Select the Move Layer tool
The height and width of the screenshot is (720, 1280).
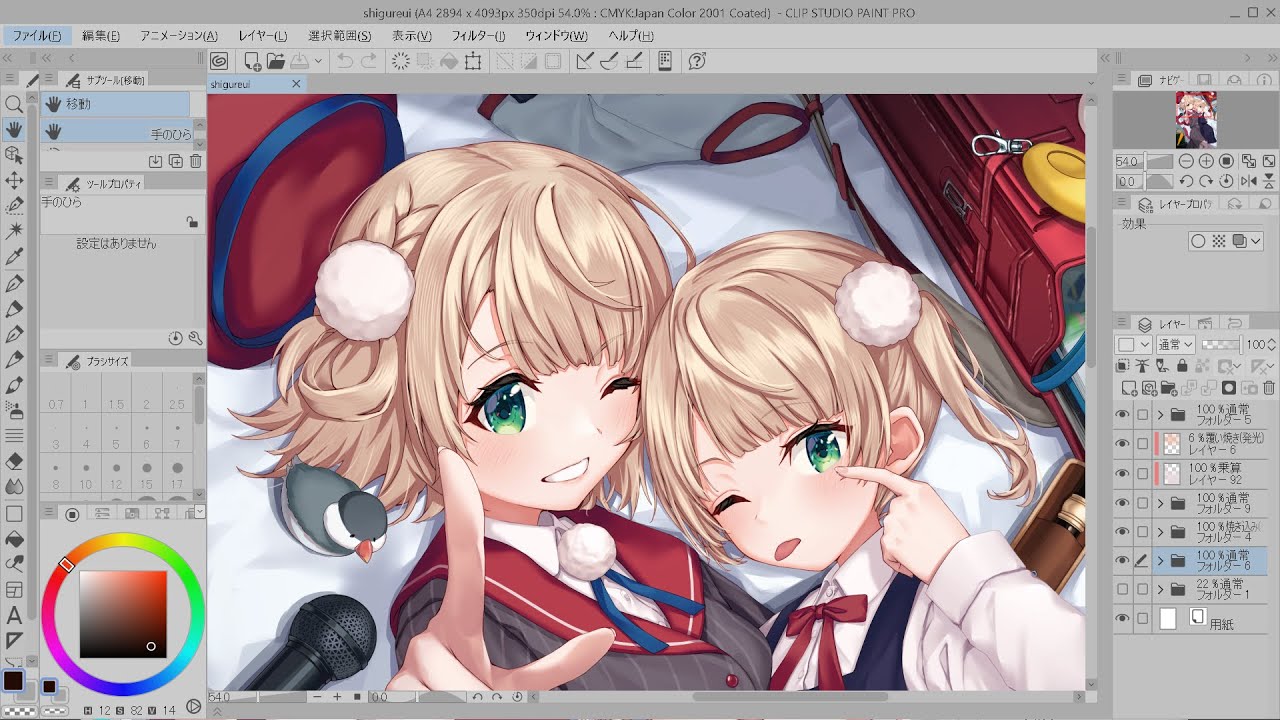tap(14, 180)
